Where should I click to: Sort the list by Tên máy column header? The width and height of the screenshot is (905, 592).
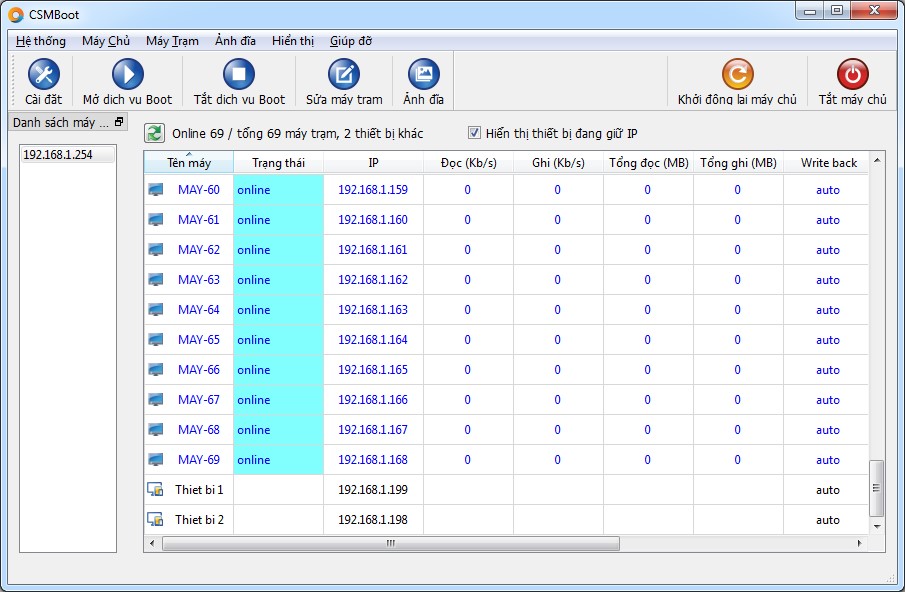(189, 163)
